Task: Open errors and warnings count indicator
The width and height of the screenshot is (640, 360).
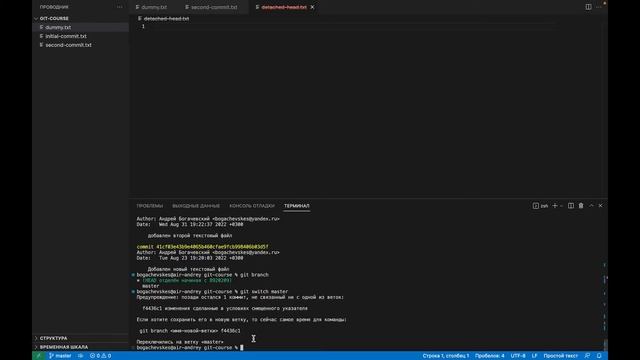Action: click(x=100, y=356)
